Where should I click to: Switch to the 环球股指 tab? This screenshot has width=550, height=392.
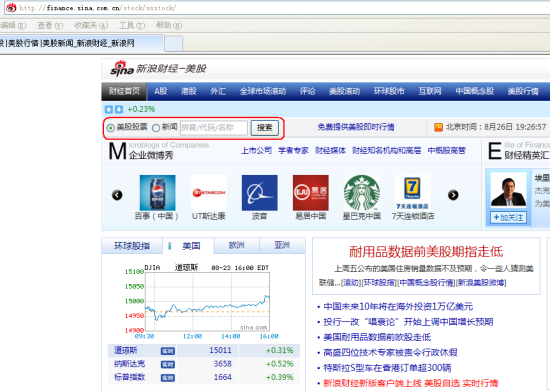tap(132, 246)
